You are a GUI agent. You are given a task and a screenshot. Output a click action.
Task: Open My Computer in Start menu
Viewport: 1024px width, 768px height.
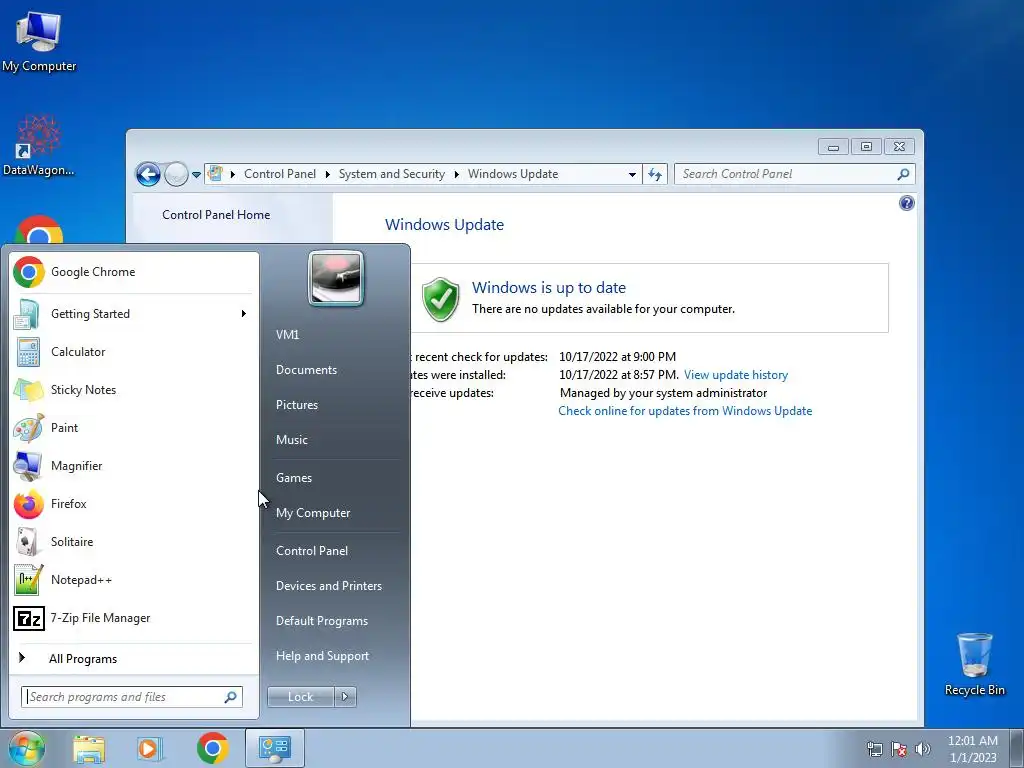(x=313, y=513)
